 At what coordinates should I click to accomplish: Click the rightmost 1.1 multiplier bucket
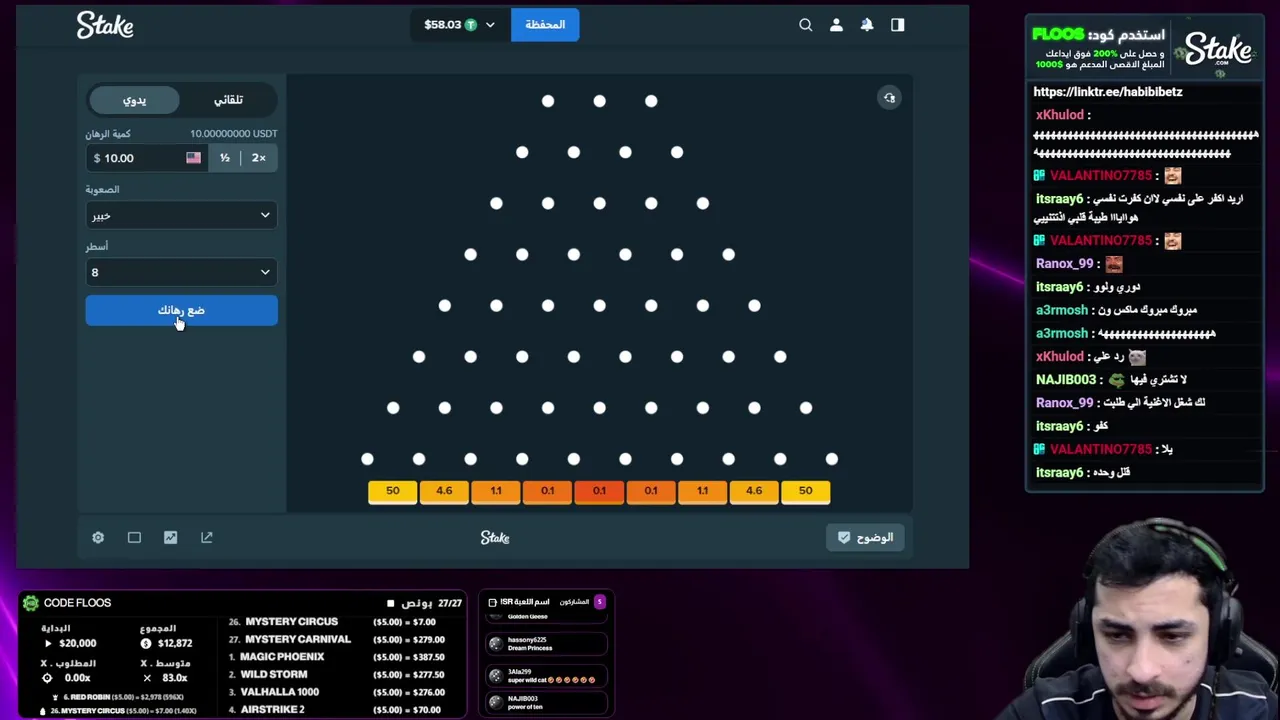coord(703,491)
